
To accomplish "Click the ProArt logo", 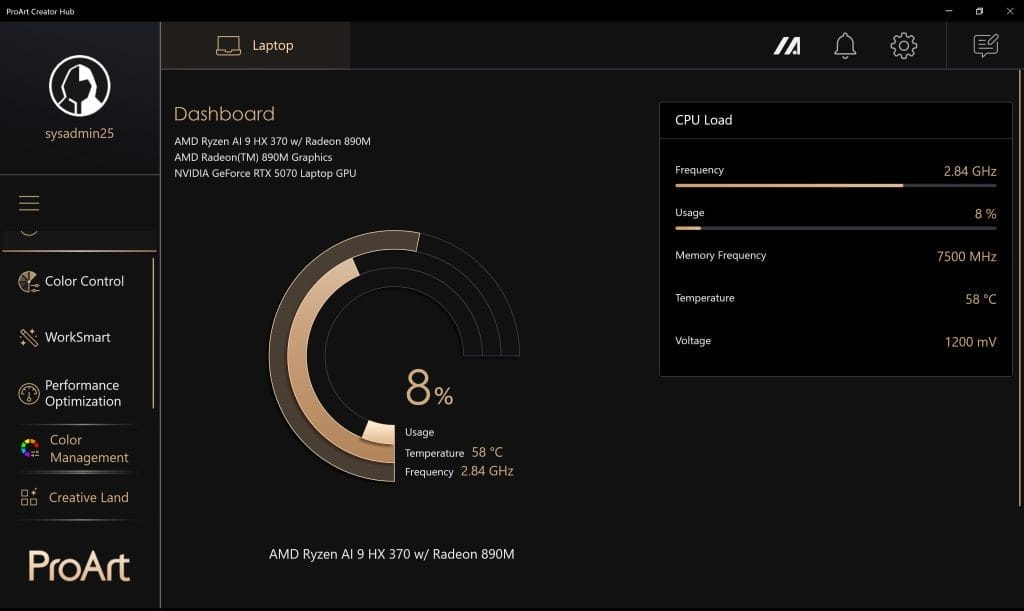I will [x=79, y=566].
